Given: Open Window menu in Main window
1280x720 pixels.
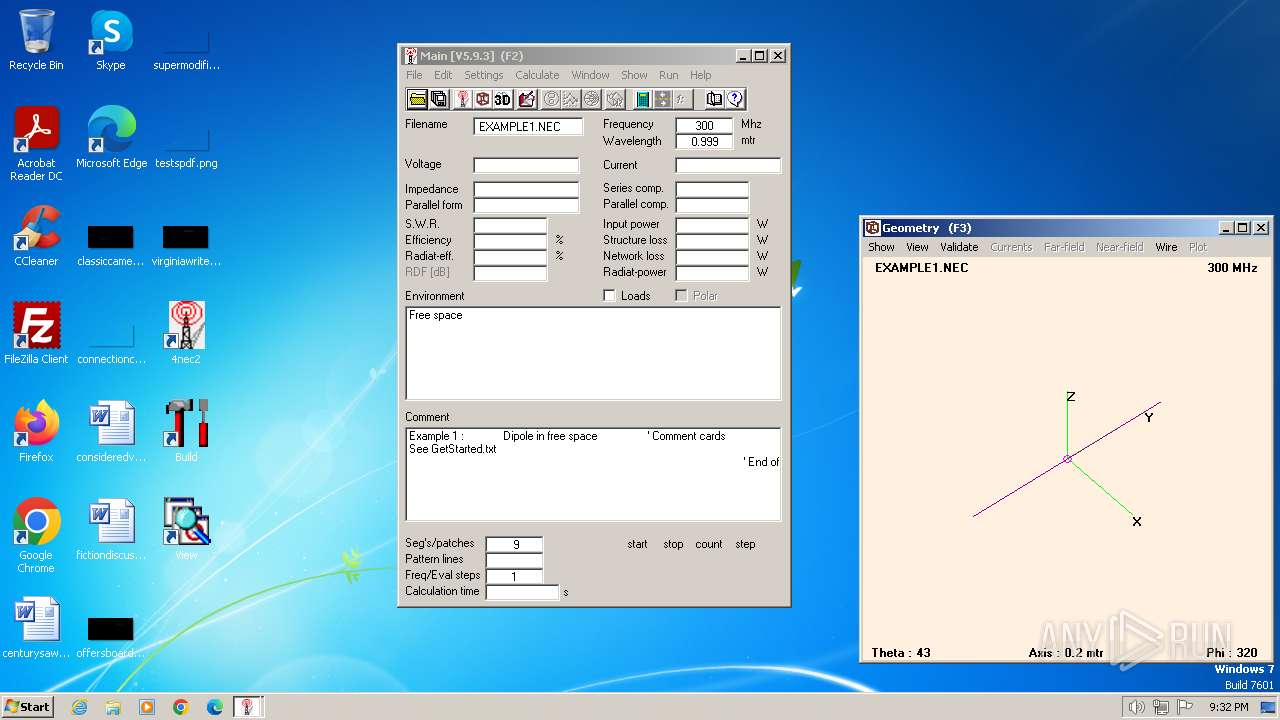Looking at the screenshot, I should (590, 75).
